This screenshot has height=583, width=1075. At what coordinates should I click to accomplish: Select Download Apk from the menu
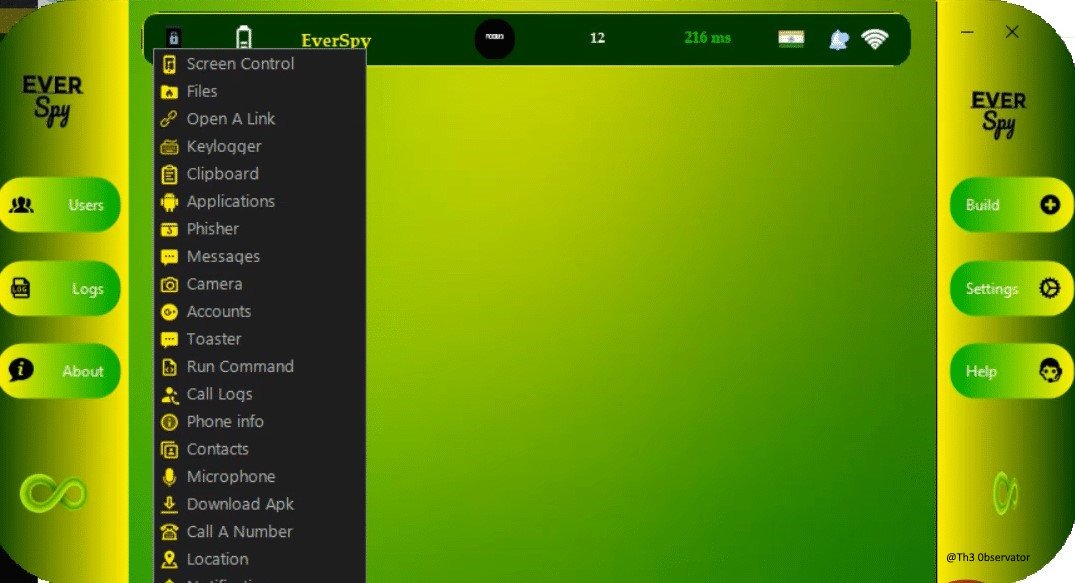click(240, 504)
